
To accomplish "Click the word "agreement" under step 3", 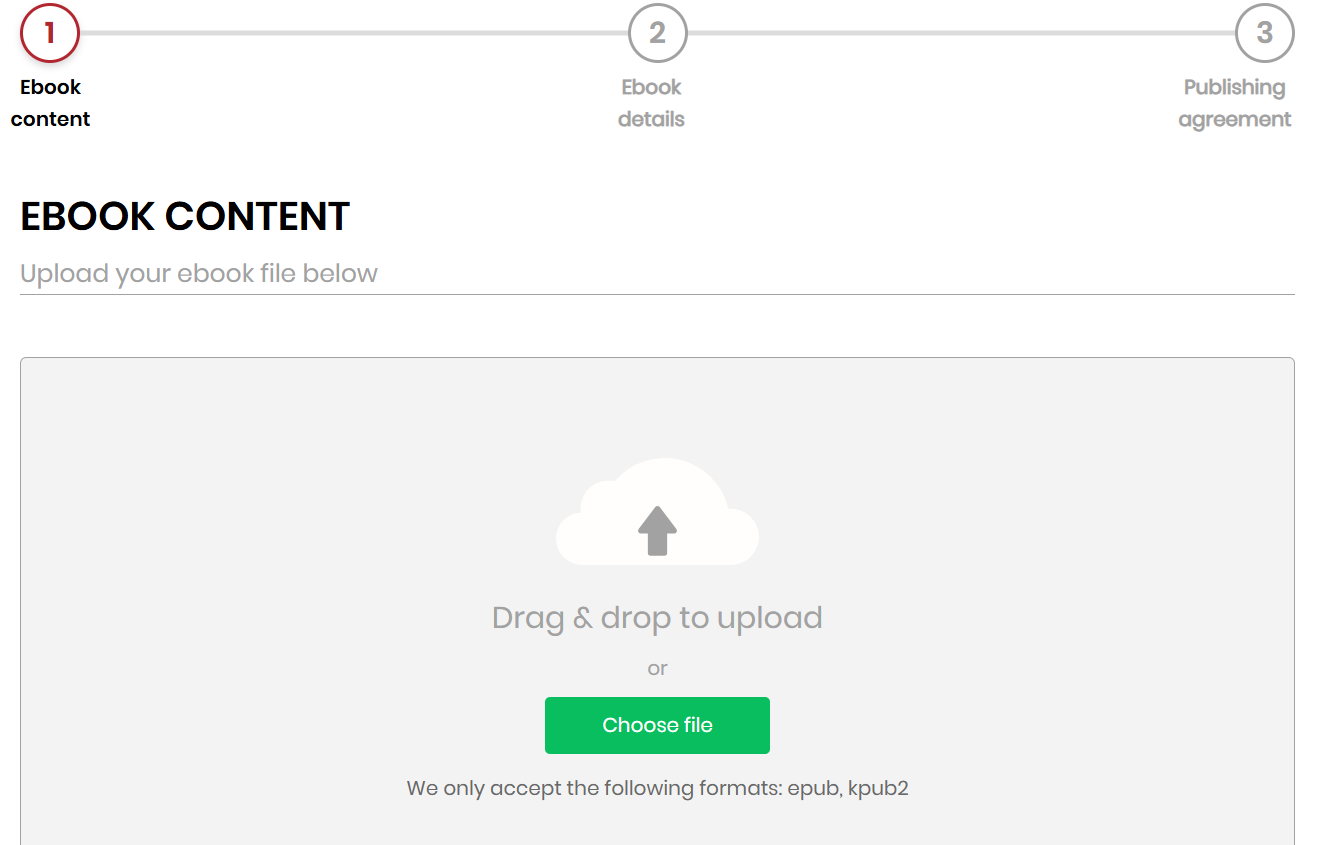I will tap(1235, 119).
